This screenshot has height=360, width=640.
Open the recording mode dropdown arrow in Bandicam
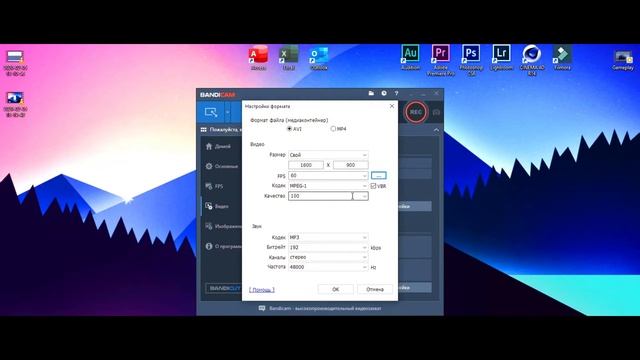[228, 112]
